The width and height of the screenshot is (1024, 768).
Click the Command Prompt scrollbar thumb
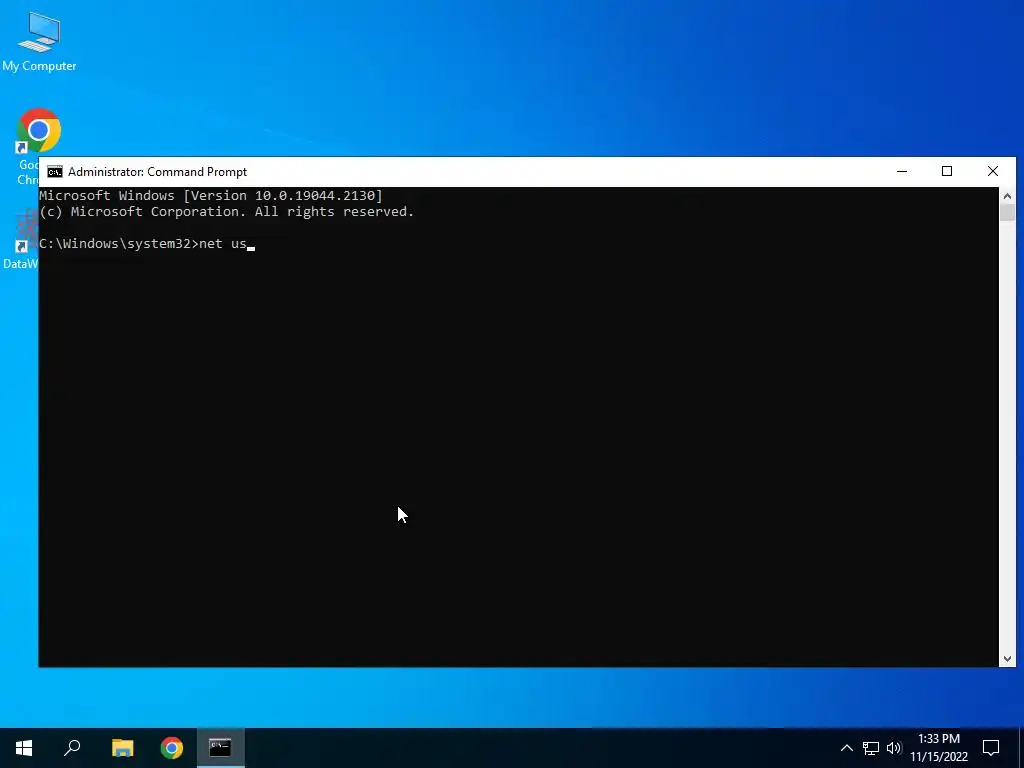[1007, 213]
